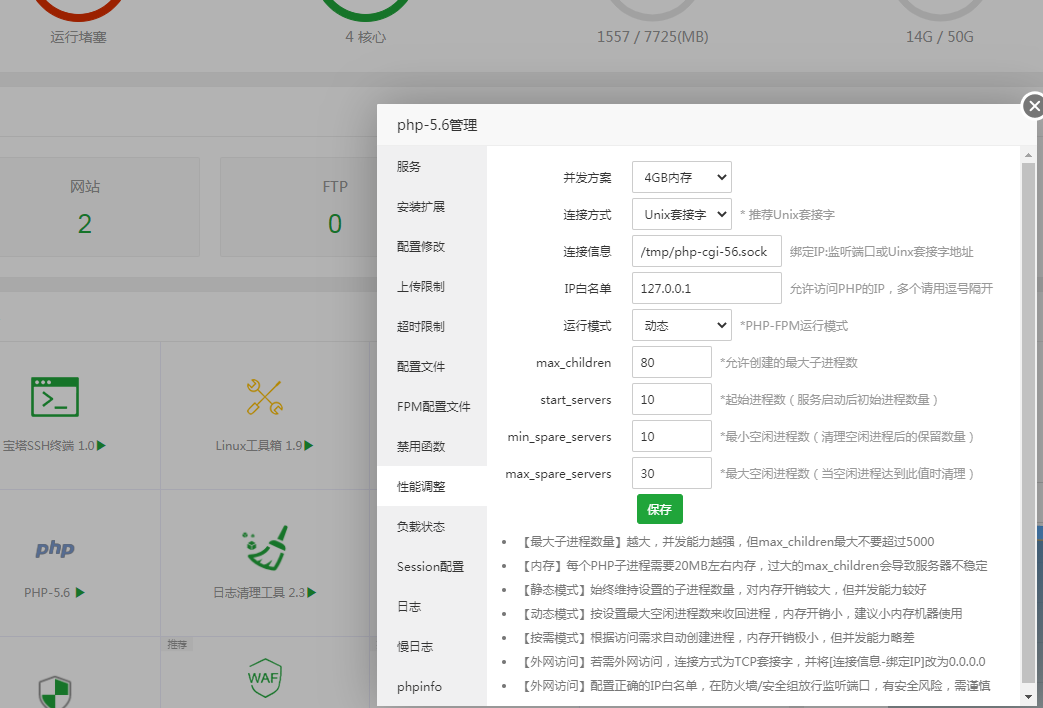Click the *PHP-FPM运行模式 hint text
This screenshot has height=708, width=1043.
pyautogui.click(x=794, y=326)
